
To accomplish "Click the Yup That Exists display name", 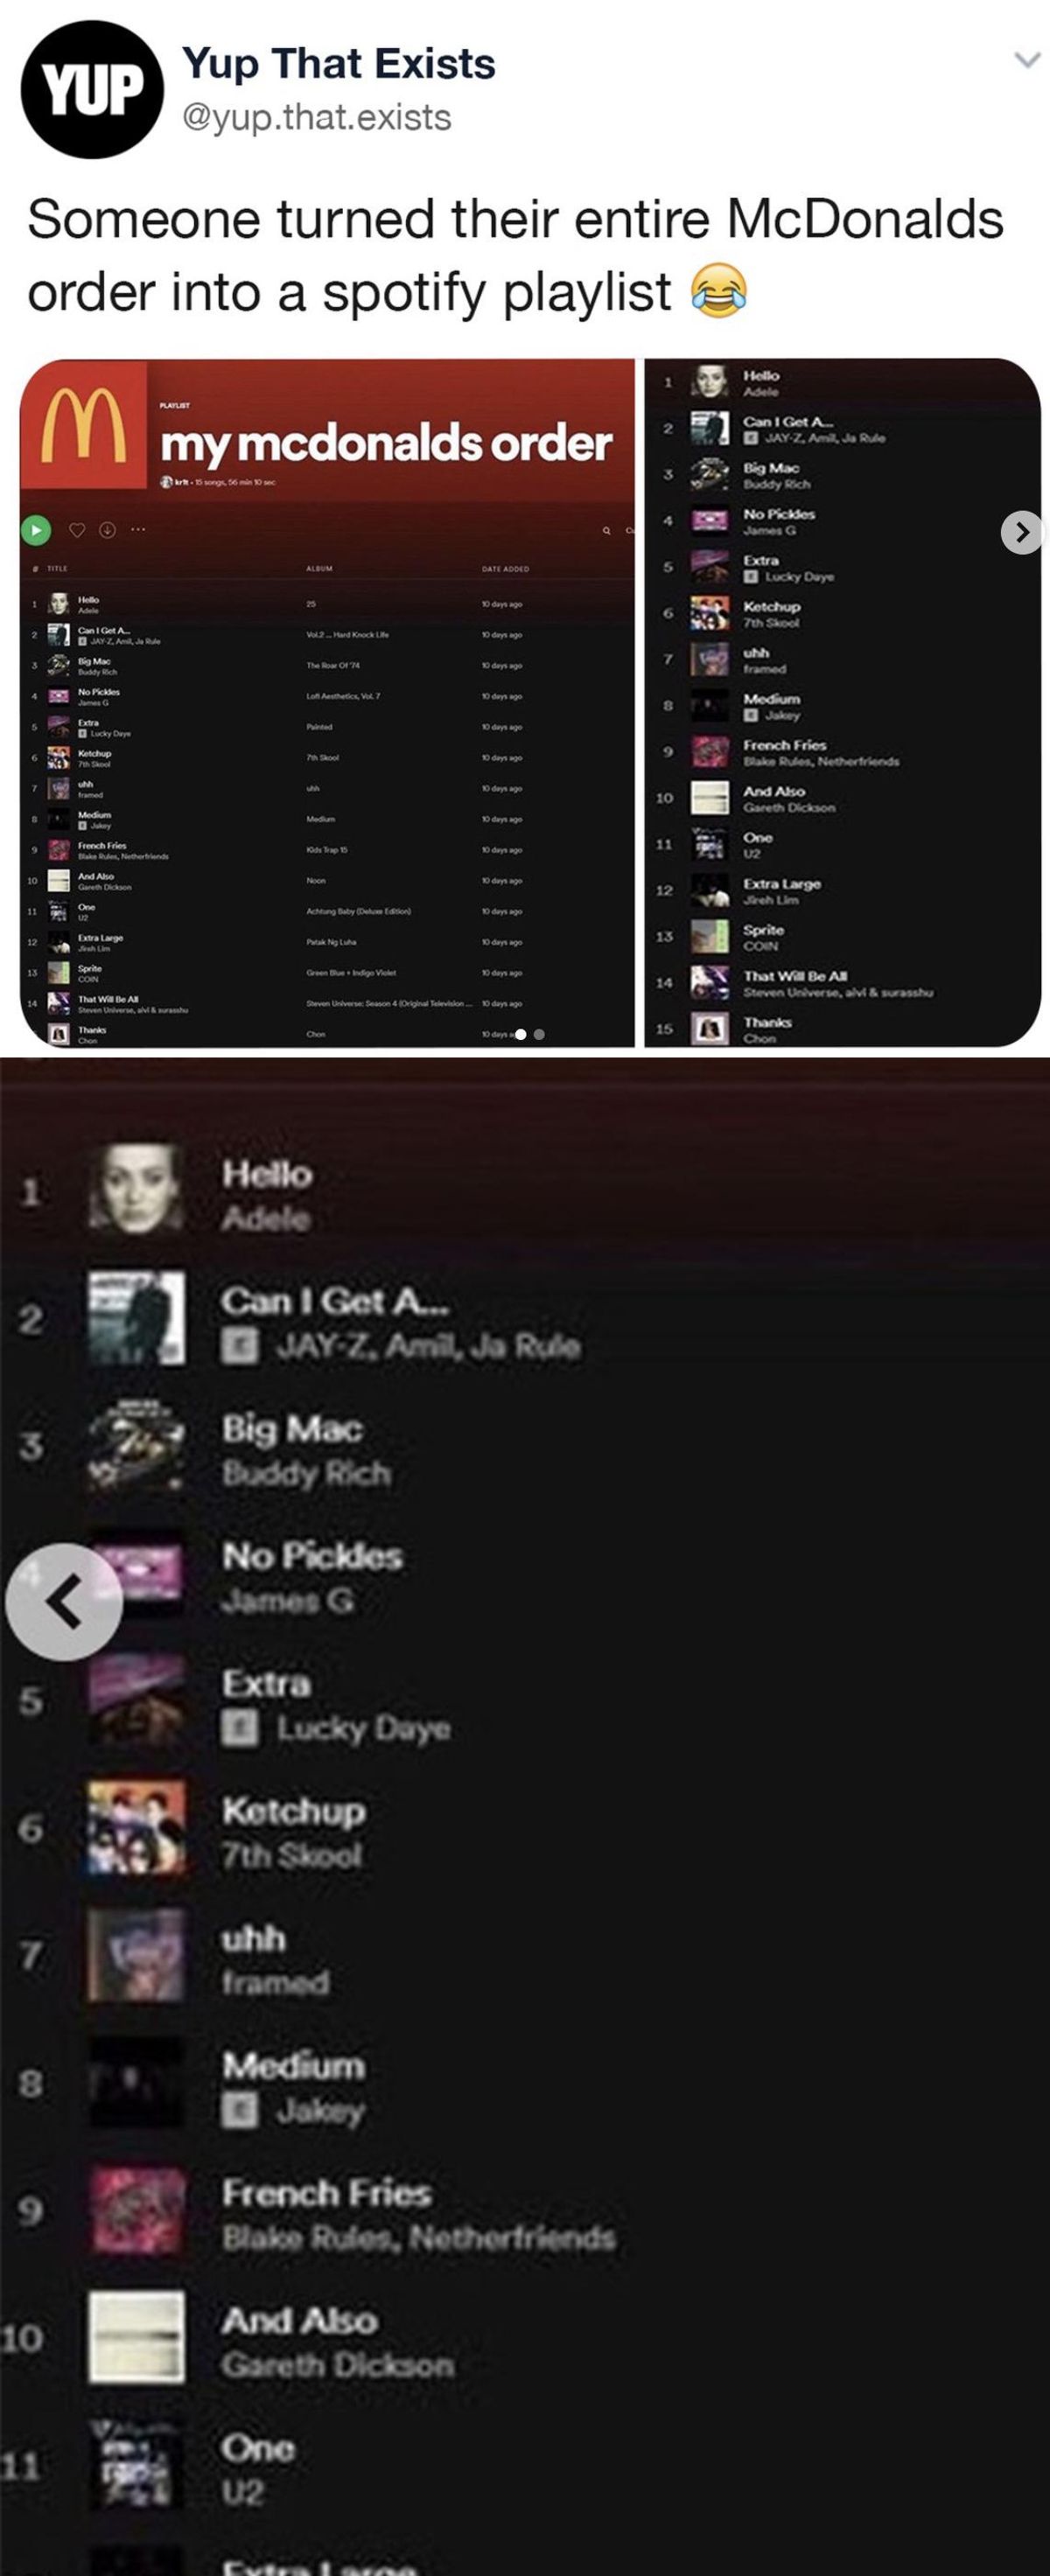I will point(338,63).
